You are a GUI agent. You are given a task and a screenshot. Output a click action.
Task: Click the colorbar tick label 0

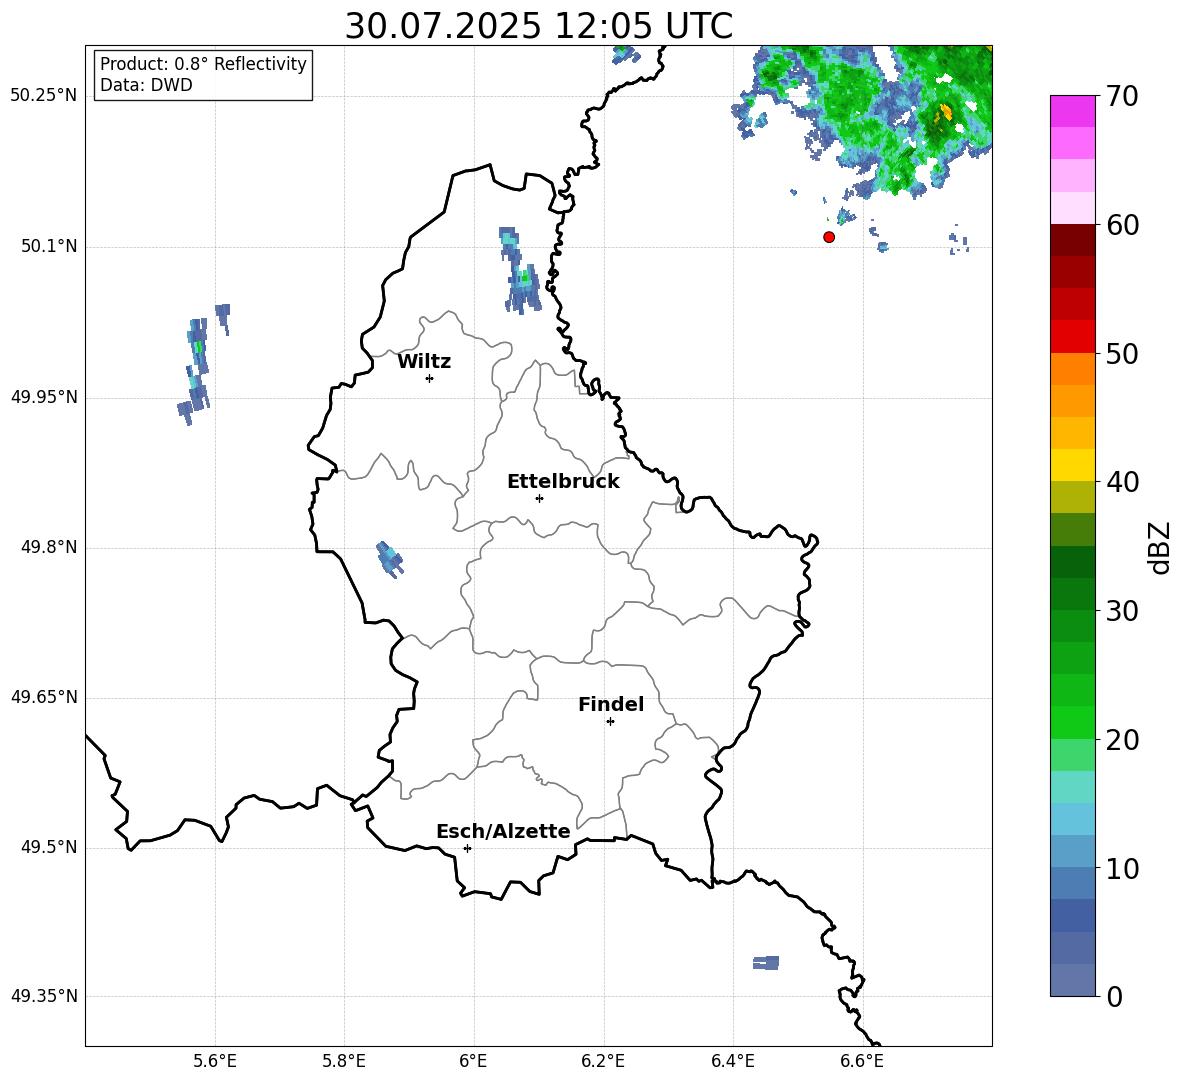pos(1114,997)
